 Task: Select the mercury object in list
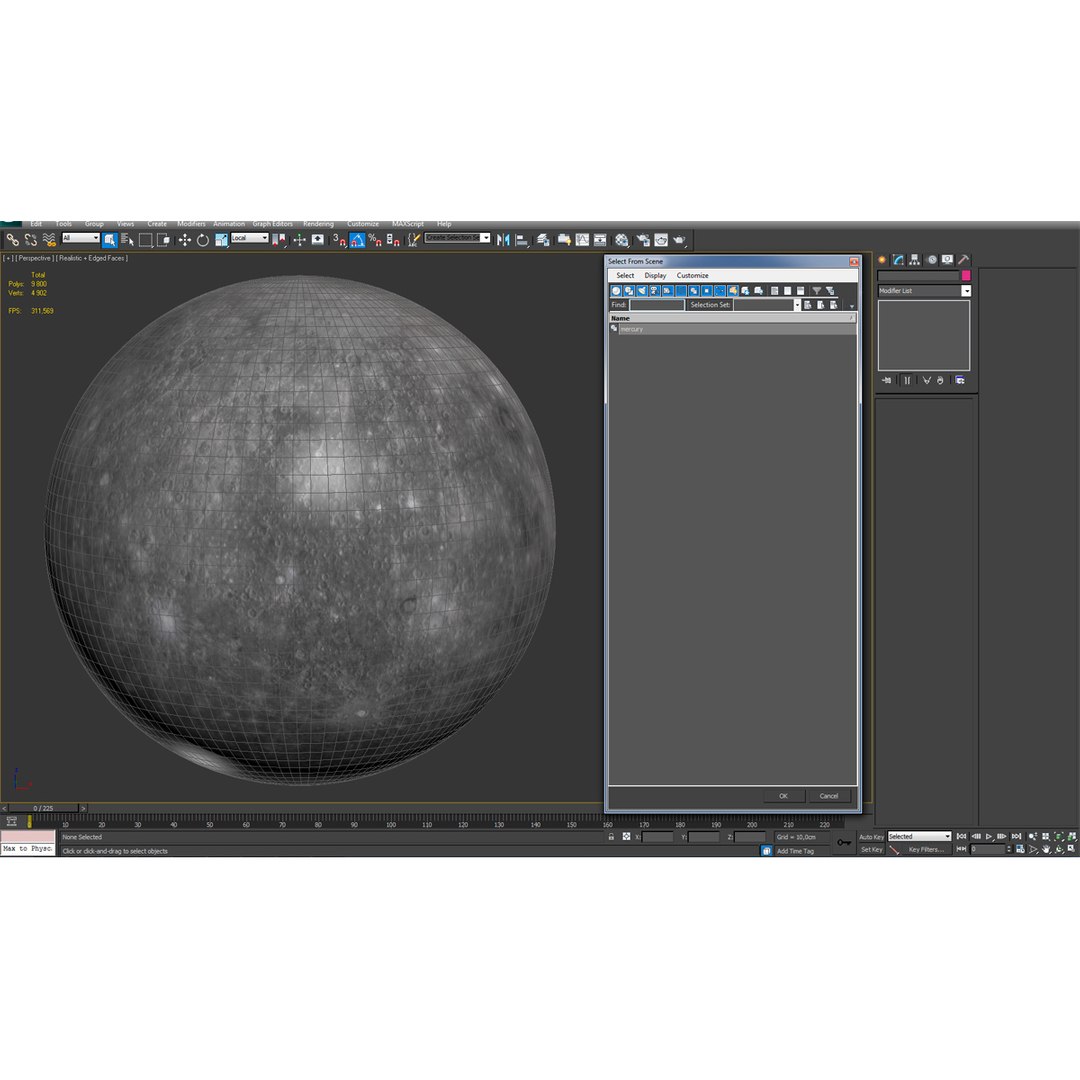point(733,329)
